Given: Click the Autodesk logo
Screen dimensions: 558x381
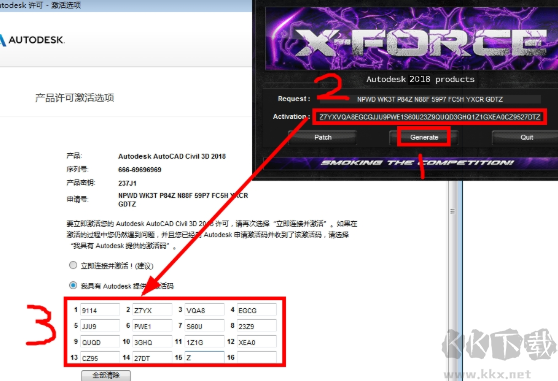Looking at the screenshot, I should [32, 39].
